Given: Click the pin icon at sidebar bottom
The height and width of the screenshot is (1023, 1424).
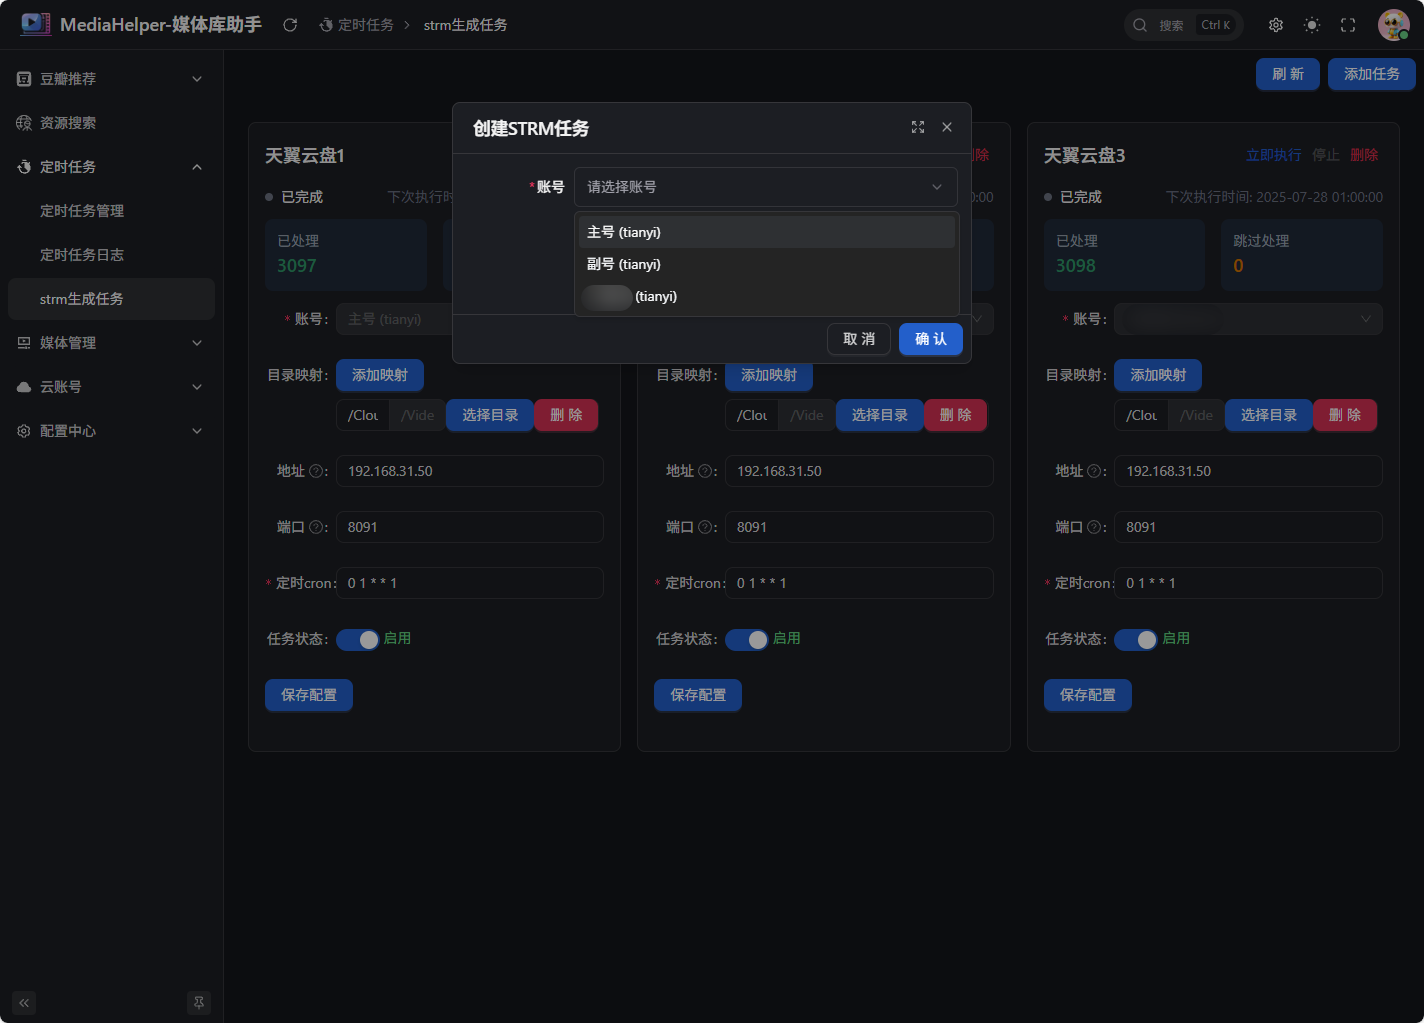Looking at the screenshot, I should pyautogui.click(x=199, y=1002).
